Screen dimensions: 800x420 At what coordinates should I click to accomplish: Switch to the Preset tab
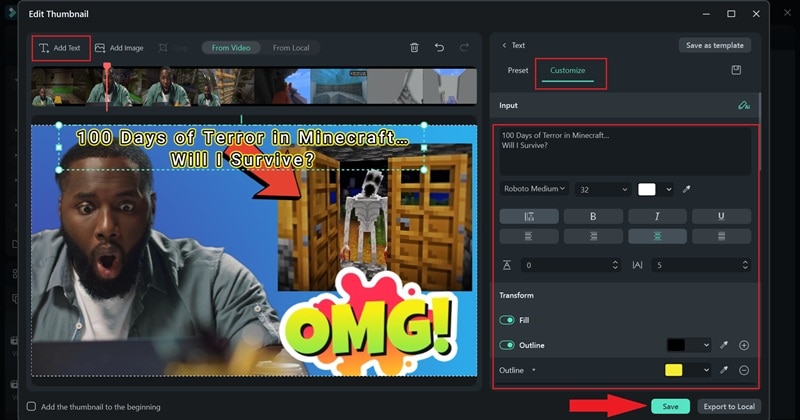518,71
